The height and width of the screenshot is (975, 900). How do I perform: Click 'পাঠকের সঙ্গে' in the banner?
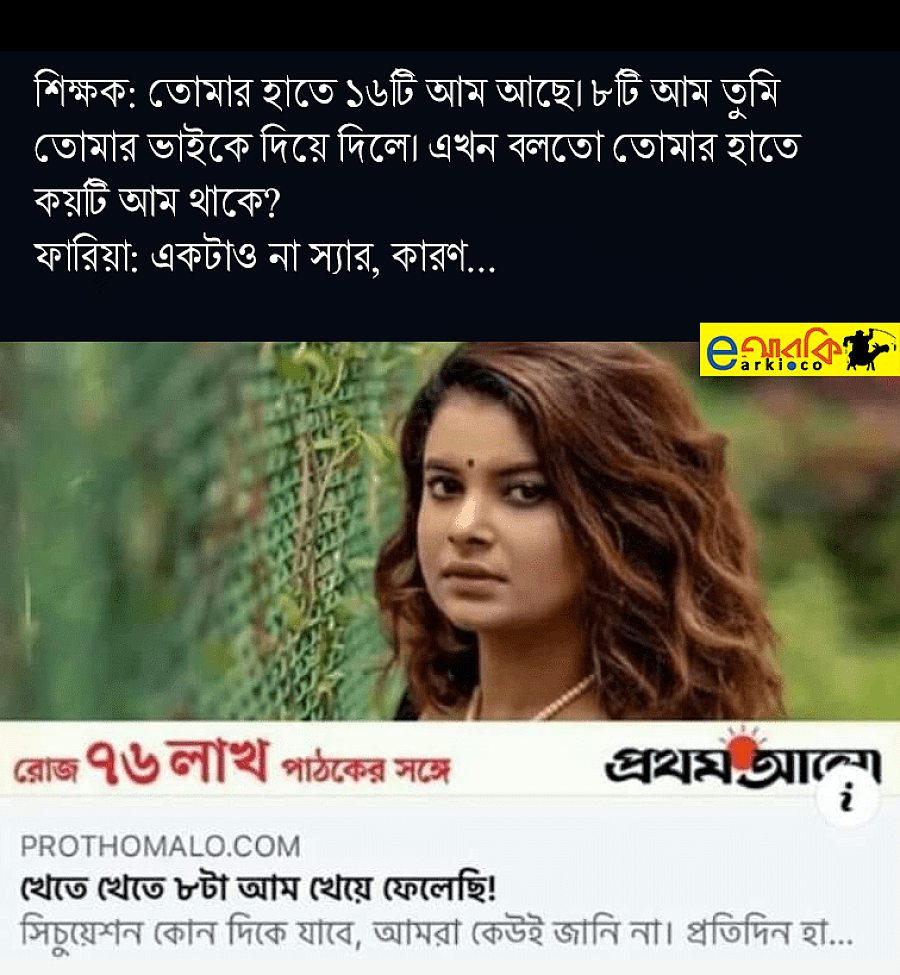pos(366,770)
